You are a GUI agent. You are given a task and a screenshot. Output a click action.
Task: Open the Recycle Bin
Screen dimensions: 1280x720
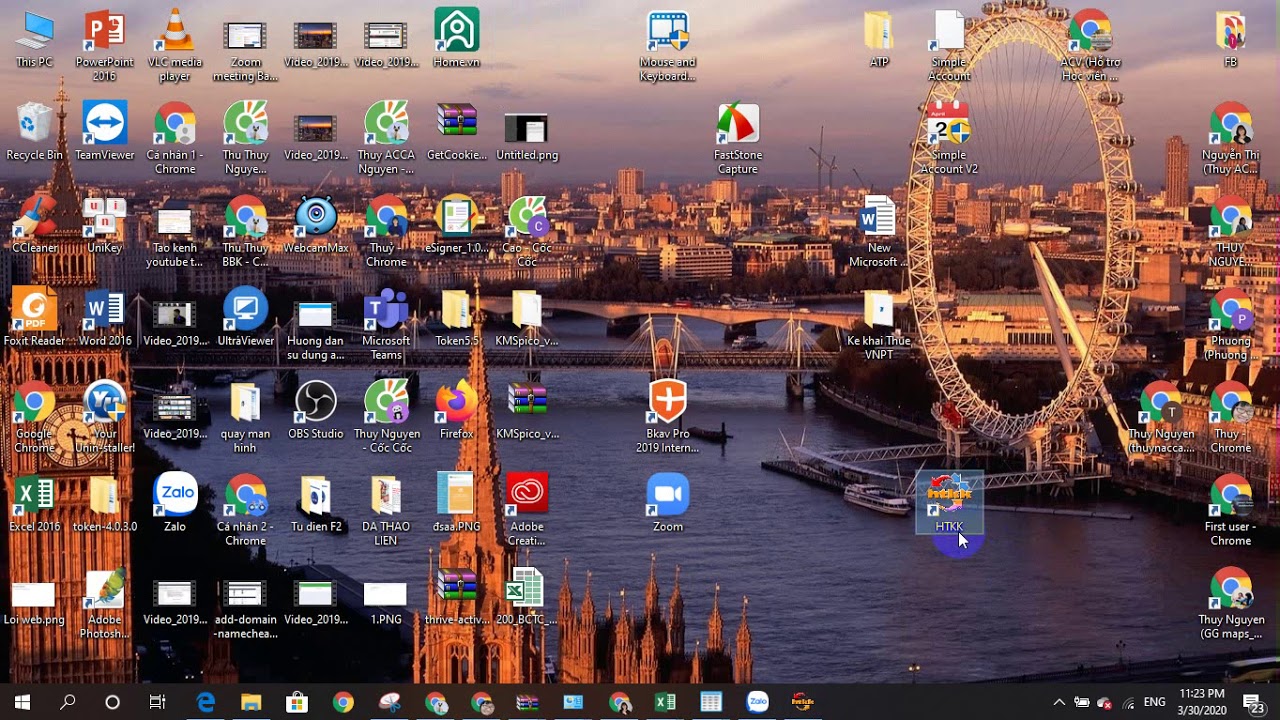click(x=34, y=131)
